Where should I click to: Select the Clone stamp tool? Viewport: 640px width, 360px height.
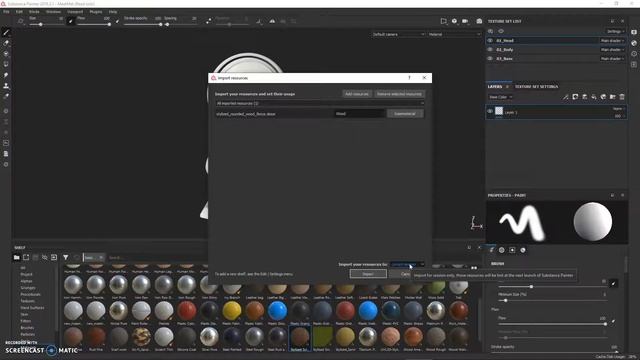(6, 86)
